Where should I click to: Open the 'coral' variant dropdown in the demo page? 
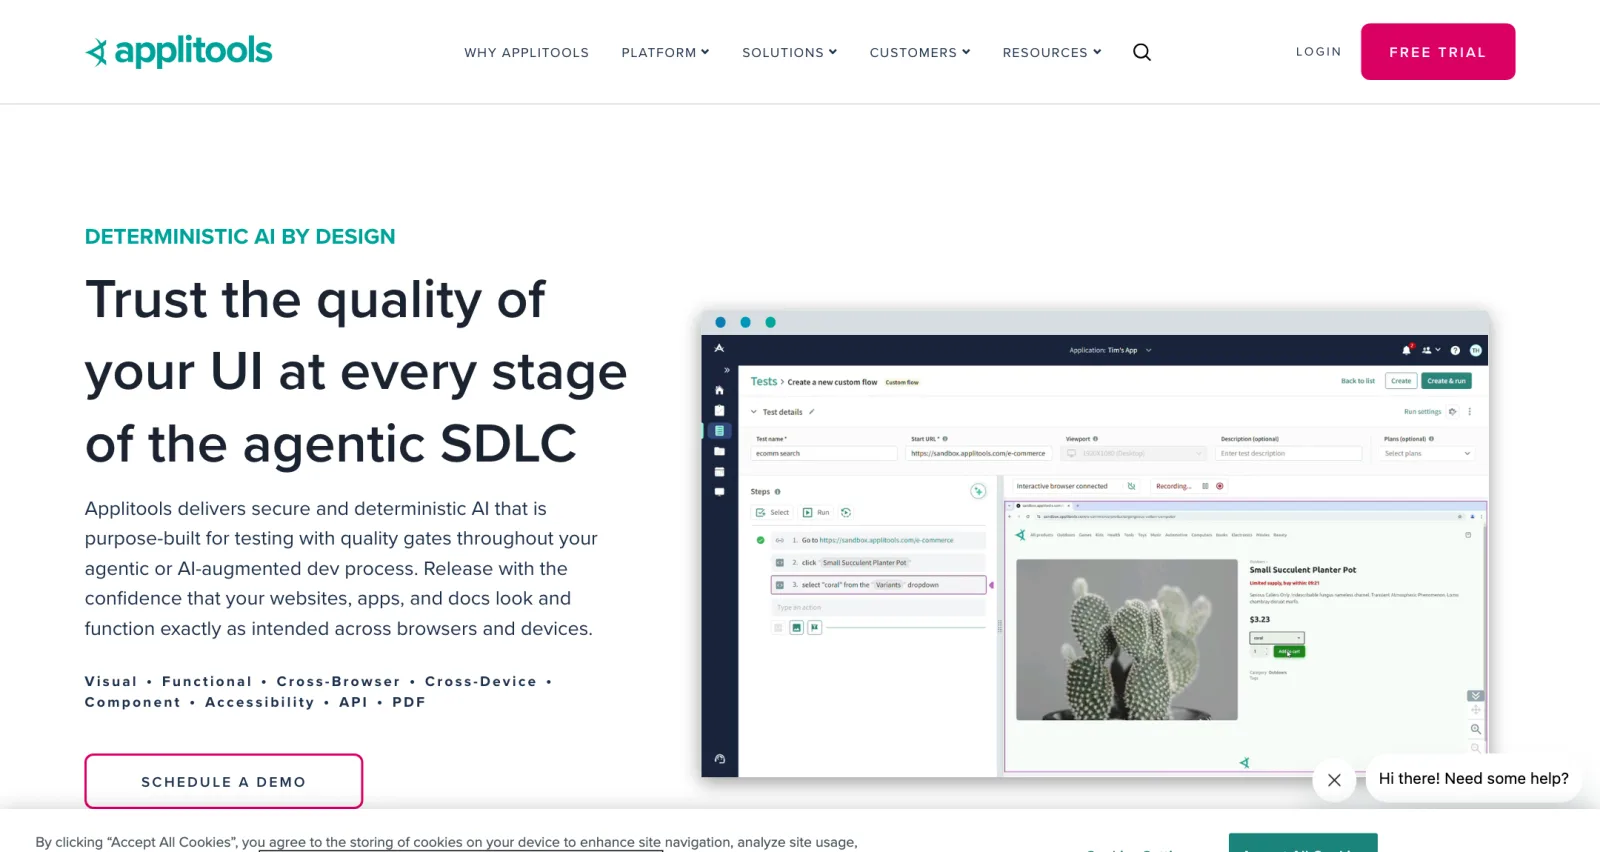click(x=1277, y=637)
